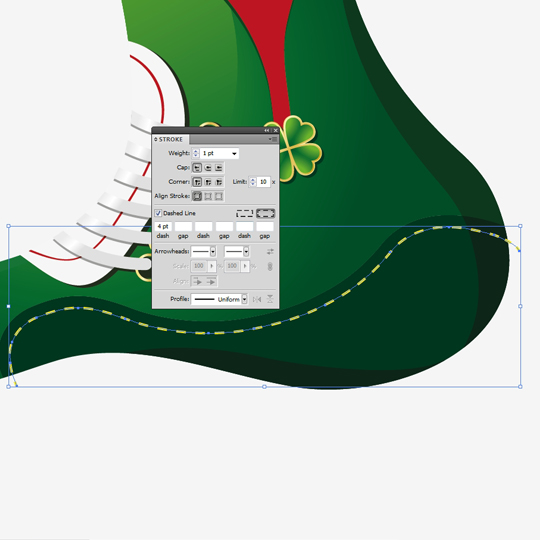The image size is (540, 540).
Task: Collapse the Stroke panel to icons
Action: pyautogui.click(x=267, y=131)
